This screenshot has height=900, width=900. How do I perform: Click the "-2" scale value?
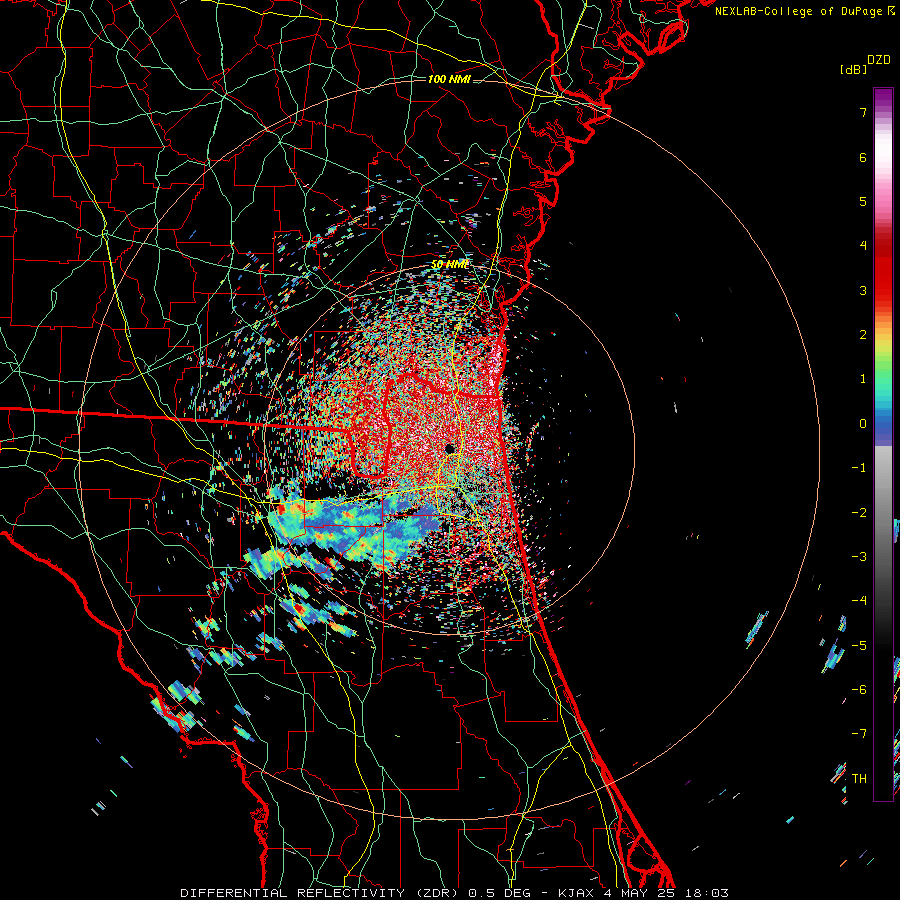tap(859, 513)
